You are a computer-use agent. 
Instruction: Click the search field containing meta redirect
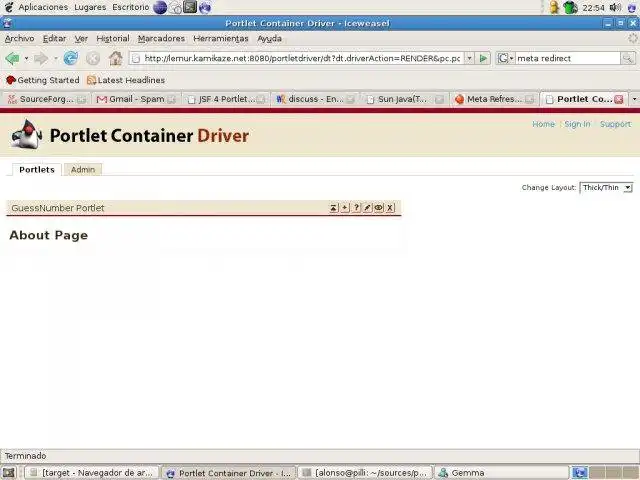point(567,58)
